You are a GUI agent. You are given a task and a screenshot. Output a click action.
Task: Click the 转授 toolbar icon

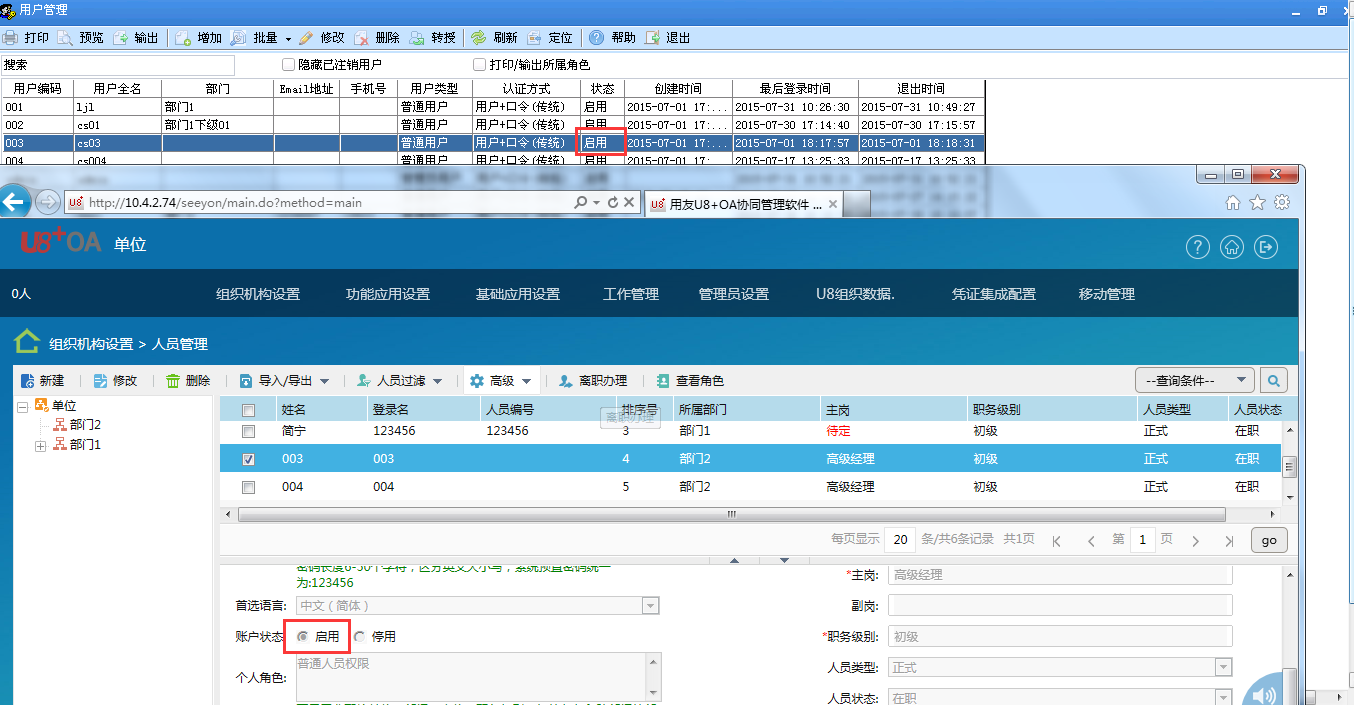tap(417, 38)
